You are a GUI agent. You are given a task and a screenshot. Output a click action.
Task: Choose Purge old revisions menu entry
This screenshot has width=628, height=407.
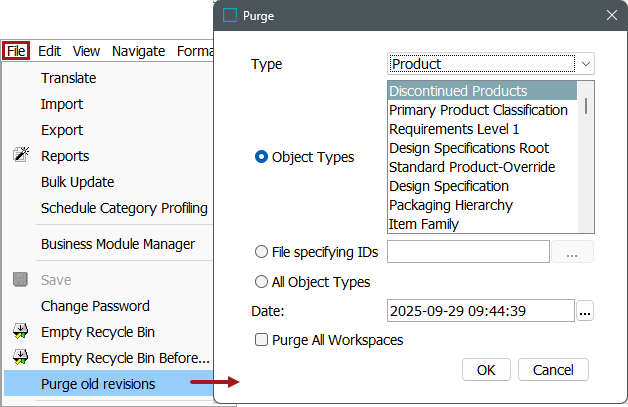pos(98,384)
